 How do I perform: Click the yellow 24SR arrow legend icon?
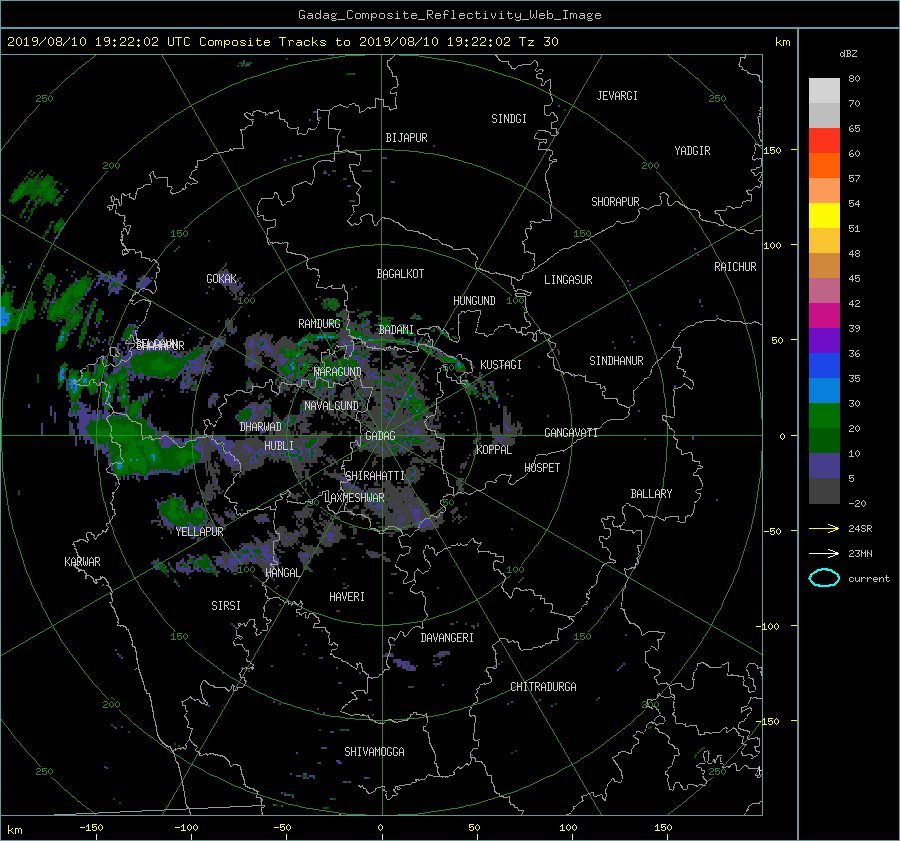coord(824,528)
